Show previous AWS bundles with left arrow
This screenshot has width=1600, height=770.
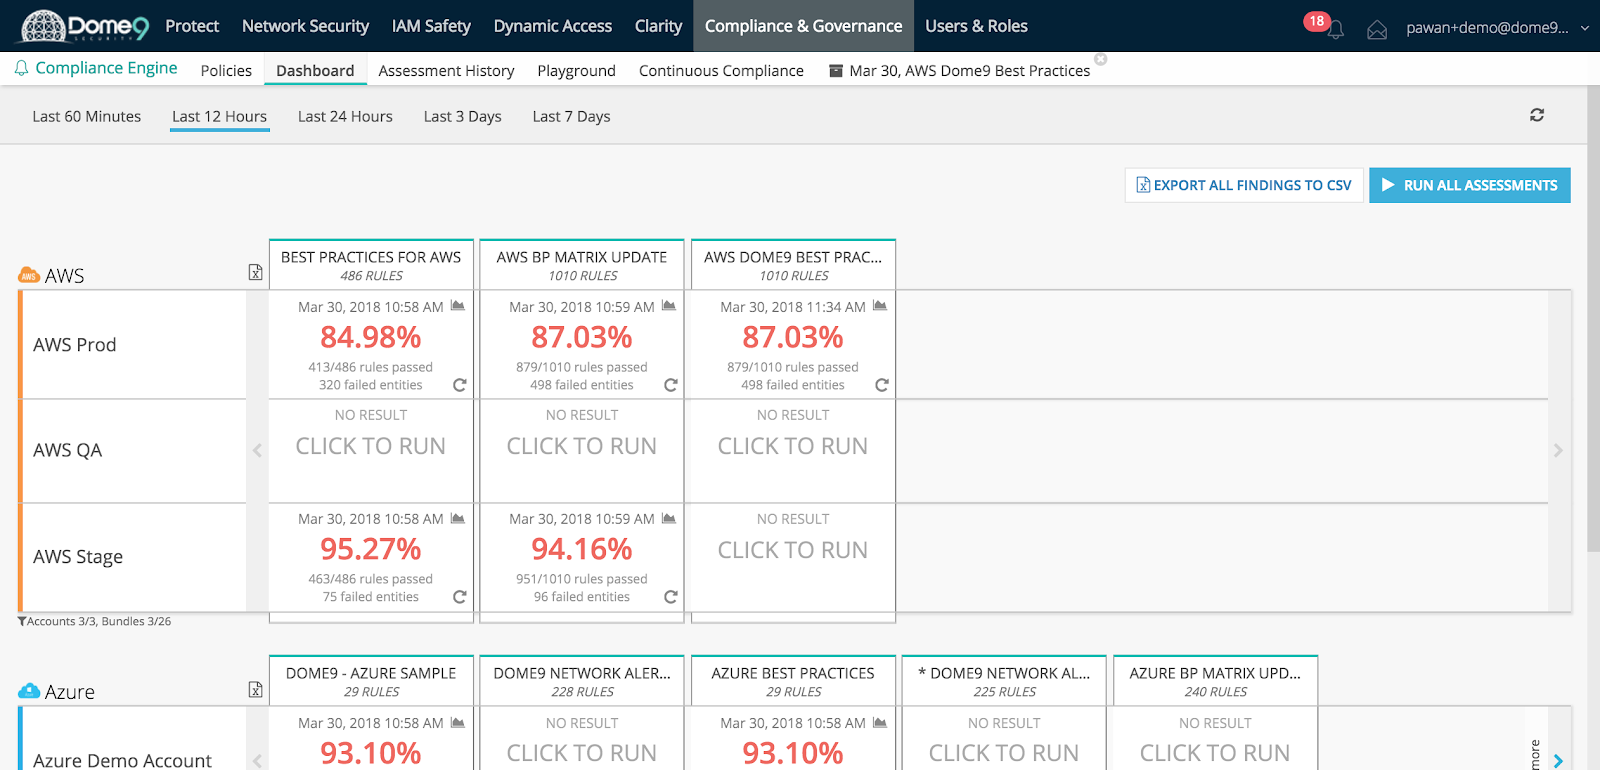pos(257,451)
